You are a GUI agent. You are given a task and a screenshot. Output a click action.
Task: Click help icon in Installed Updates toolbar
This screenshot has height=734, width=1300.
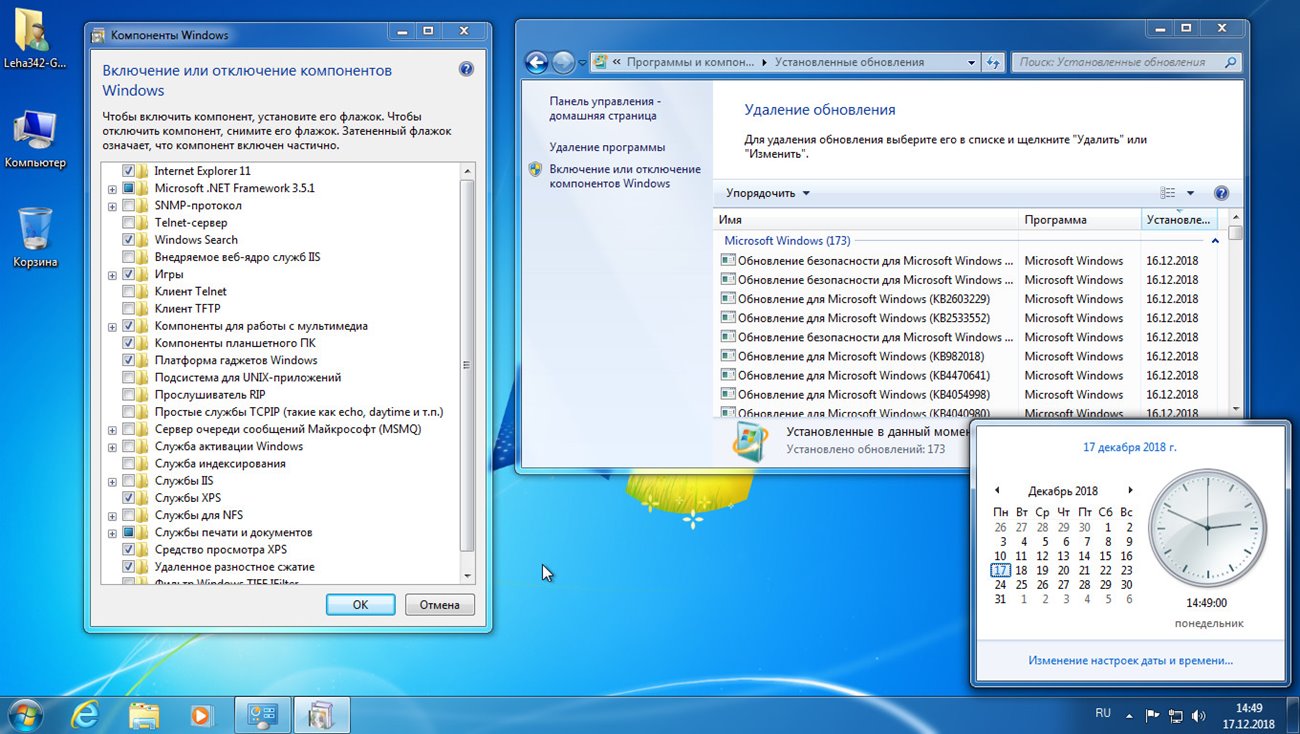[1221, 193]
